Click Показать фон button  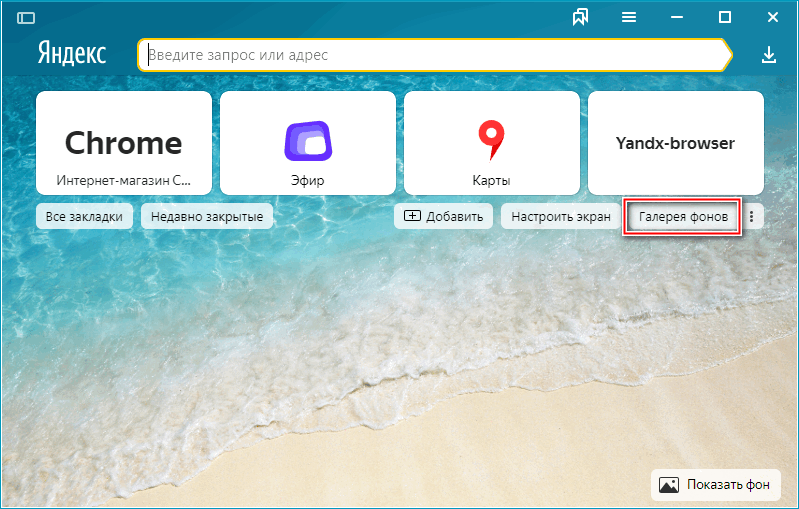[716, 485]
